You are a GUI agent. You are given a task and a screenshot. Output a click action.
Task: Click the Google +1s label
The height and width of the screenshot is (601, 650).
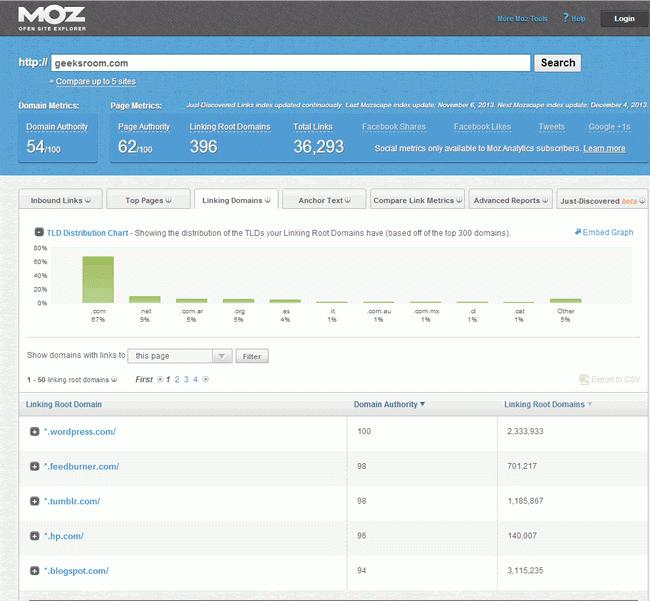click(x=609, y=127)
